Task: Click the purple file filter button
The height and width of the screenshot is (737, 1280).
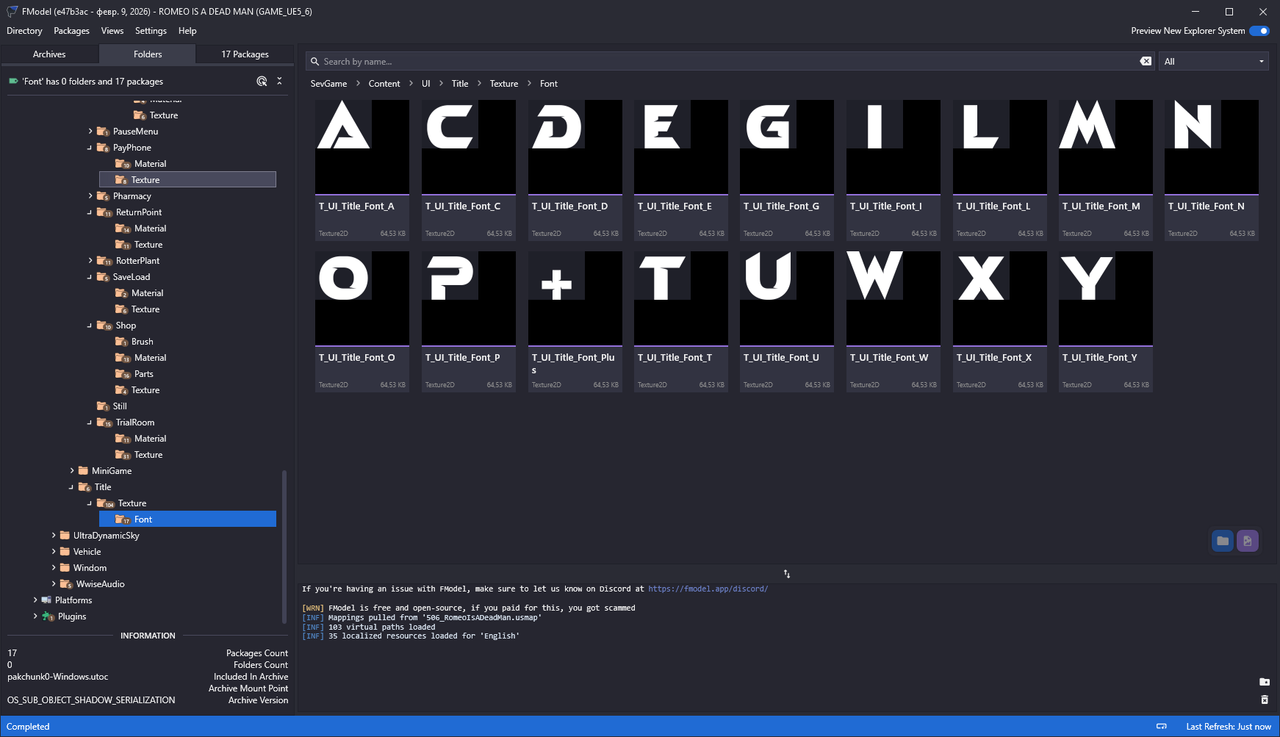Action: tap(1247, 541)
